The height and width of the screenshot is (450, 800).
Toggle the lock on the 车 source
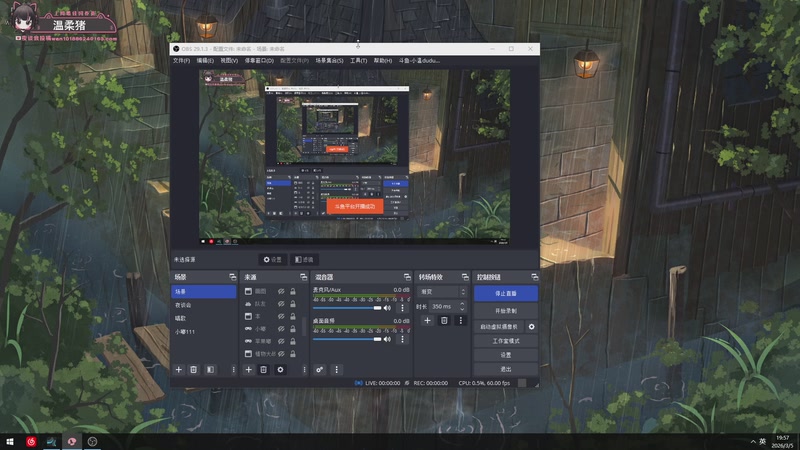pos(293,316)
